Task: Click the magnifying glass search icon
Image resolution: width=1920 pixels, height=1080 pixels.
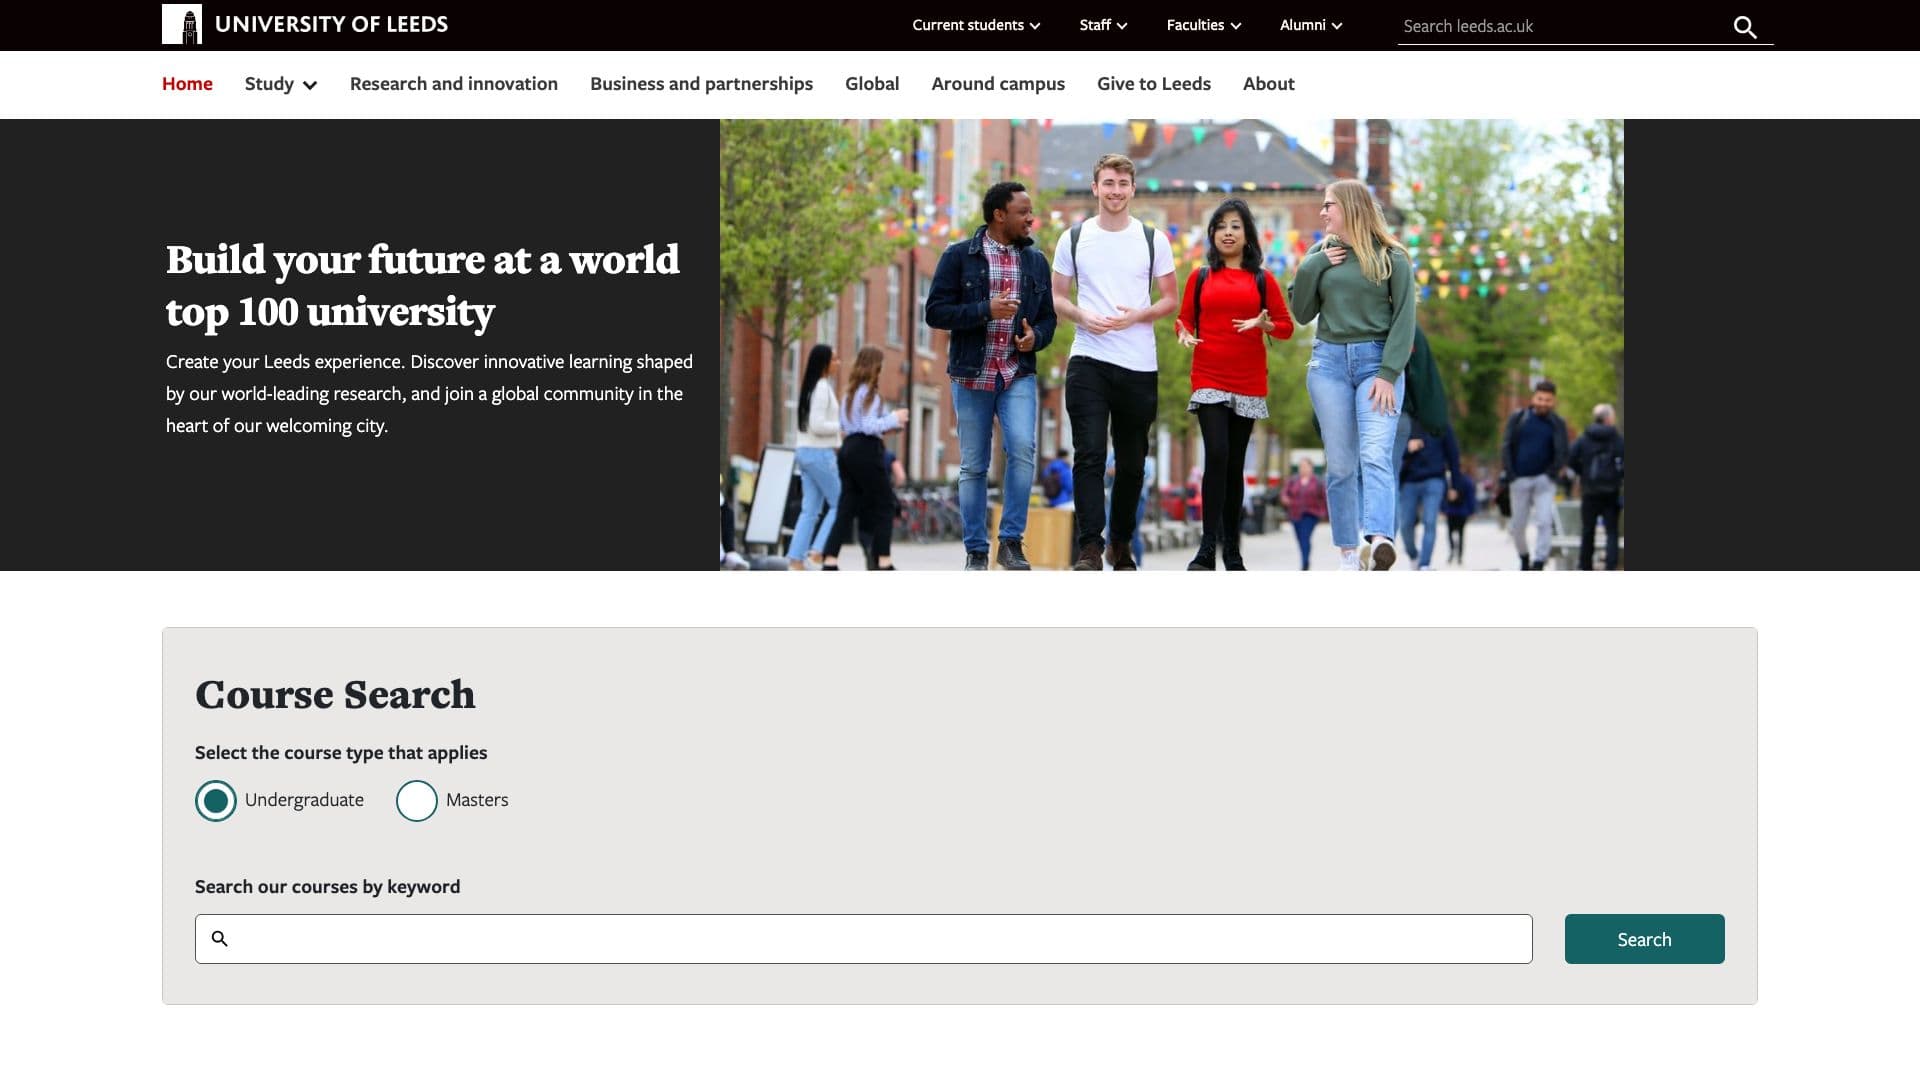Action: 1745,27
